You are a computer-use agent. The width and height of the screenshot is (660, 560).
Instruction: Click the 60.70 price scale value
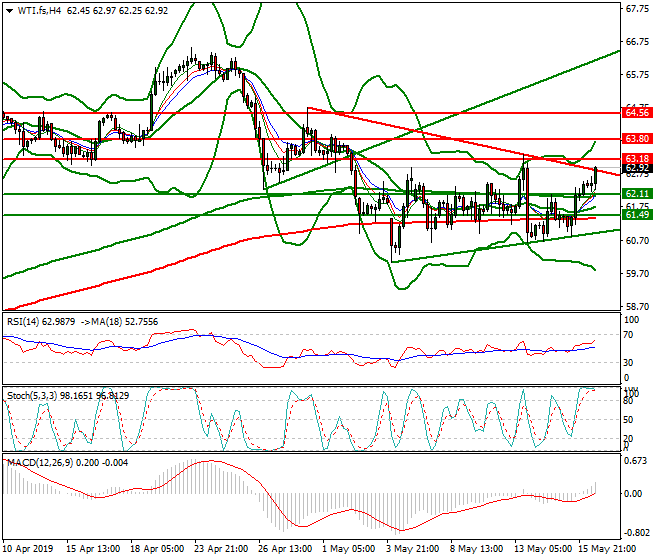637,241
